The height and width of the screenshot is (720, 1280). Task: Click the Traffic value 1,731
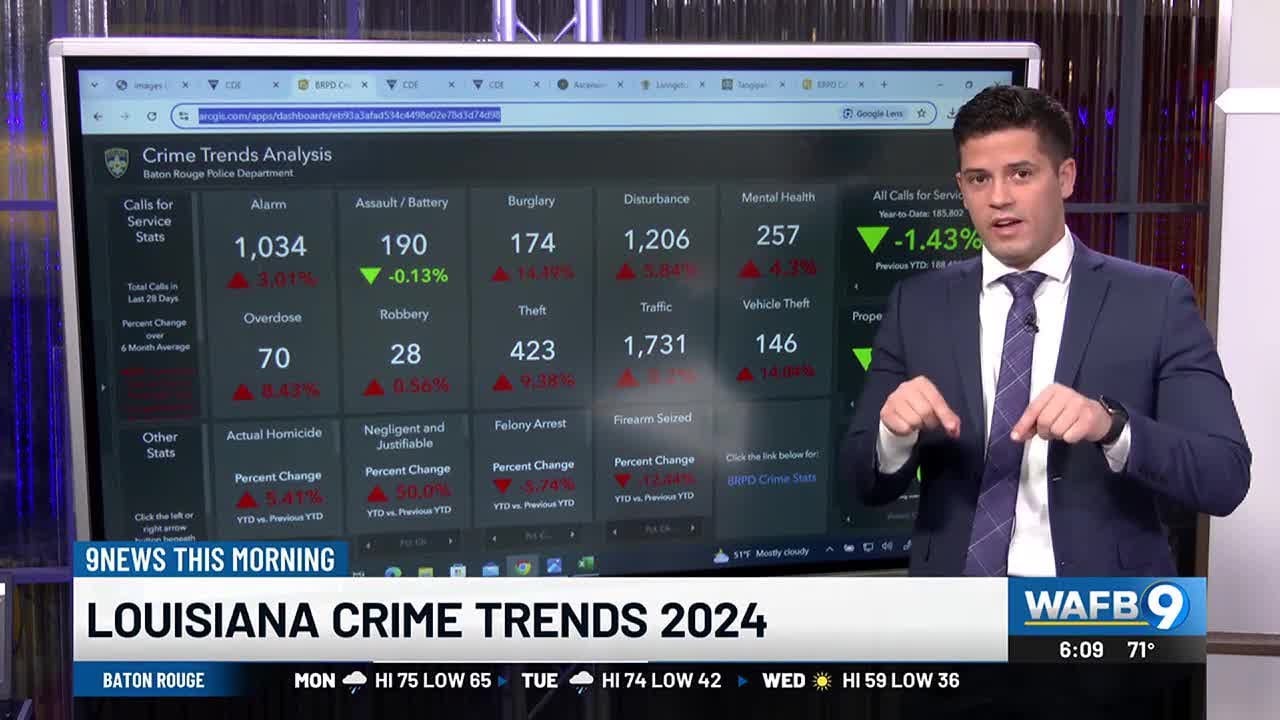(655, 345)
